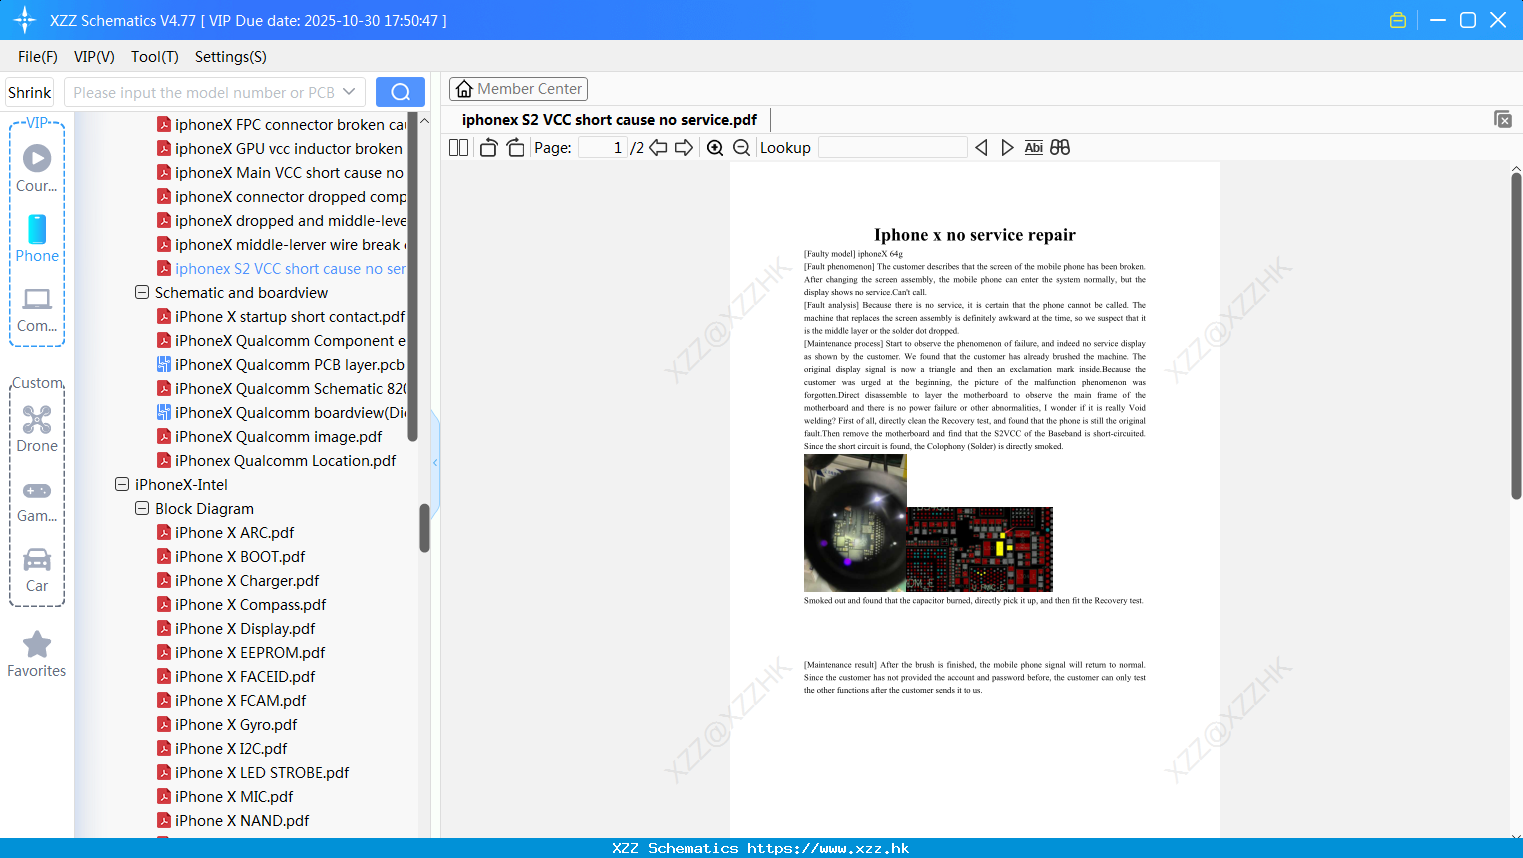Open iPhone X startup short contact.pdf
1523x858 pixels.
281,317
